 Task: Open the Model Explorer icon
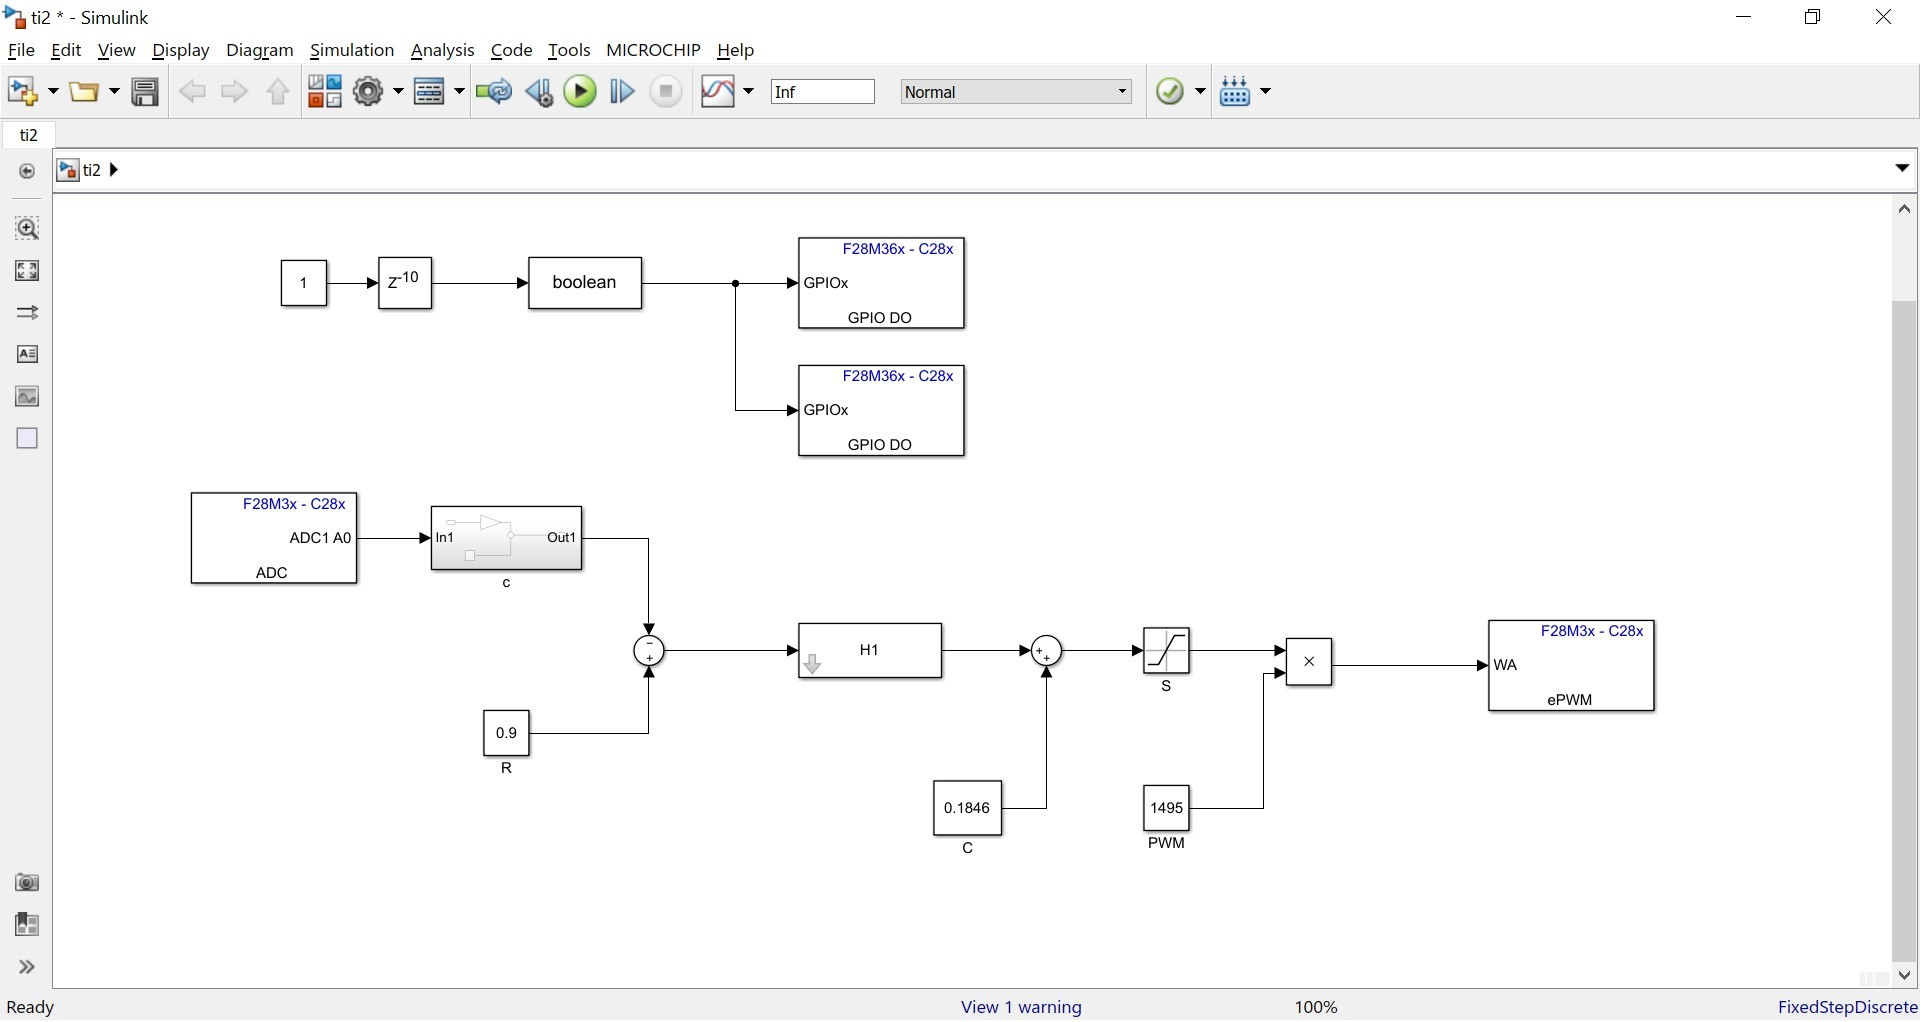click(x=431, y=92)
